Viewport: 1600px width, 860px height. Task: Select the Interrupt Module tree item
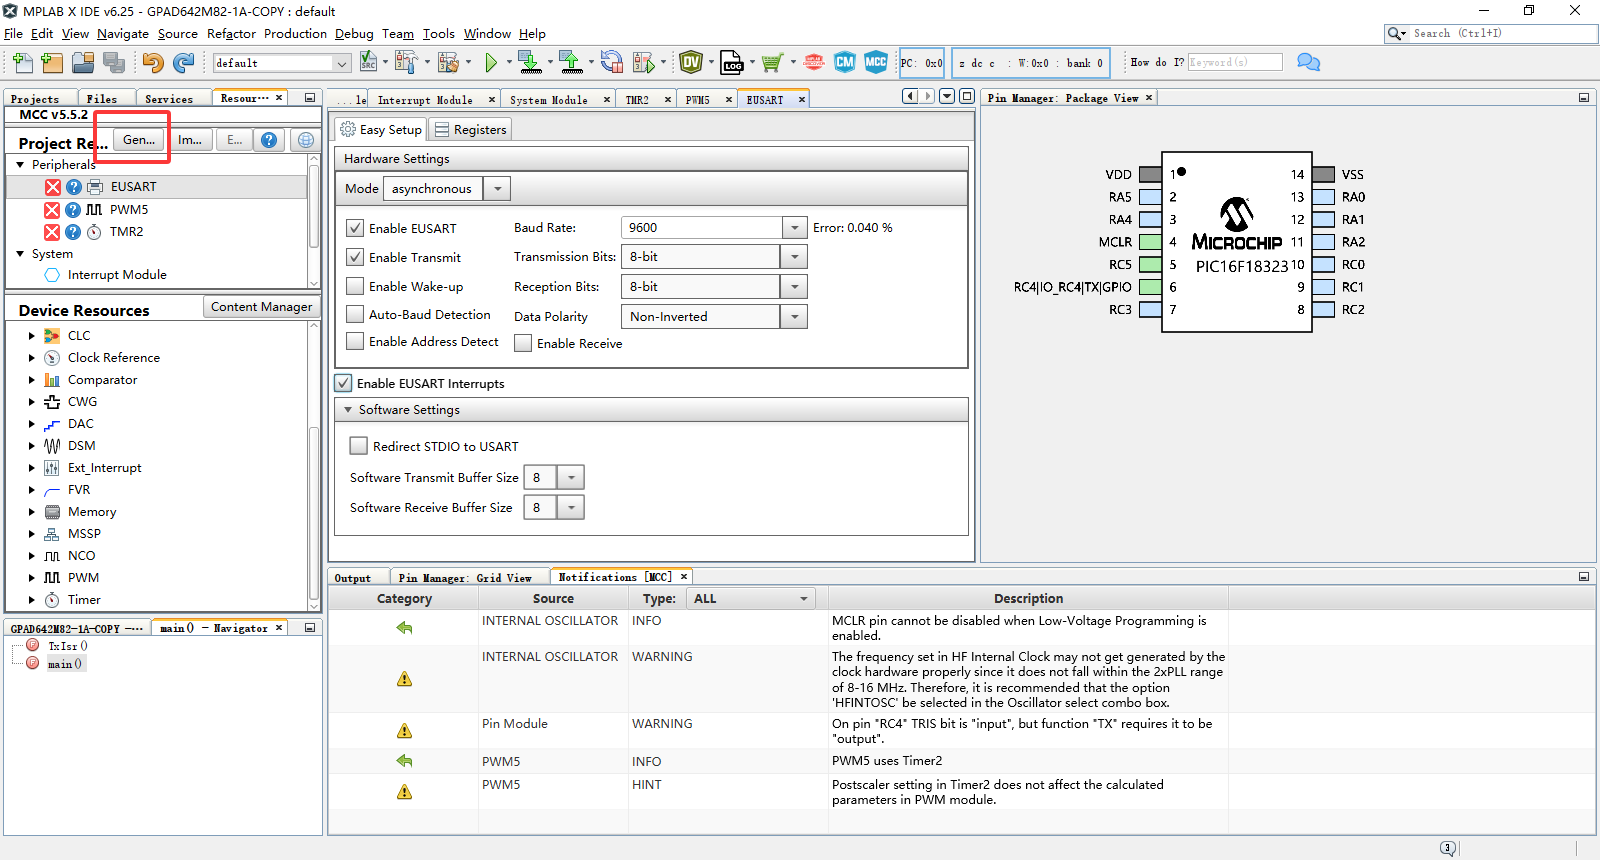coord(117,275)
